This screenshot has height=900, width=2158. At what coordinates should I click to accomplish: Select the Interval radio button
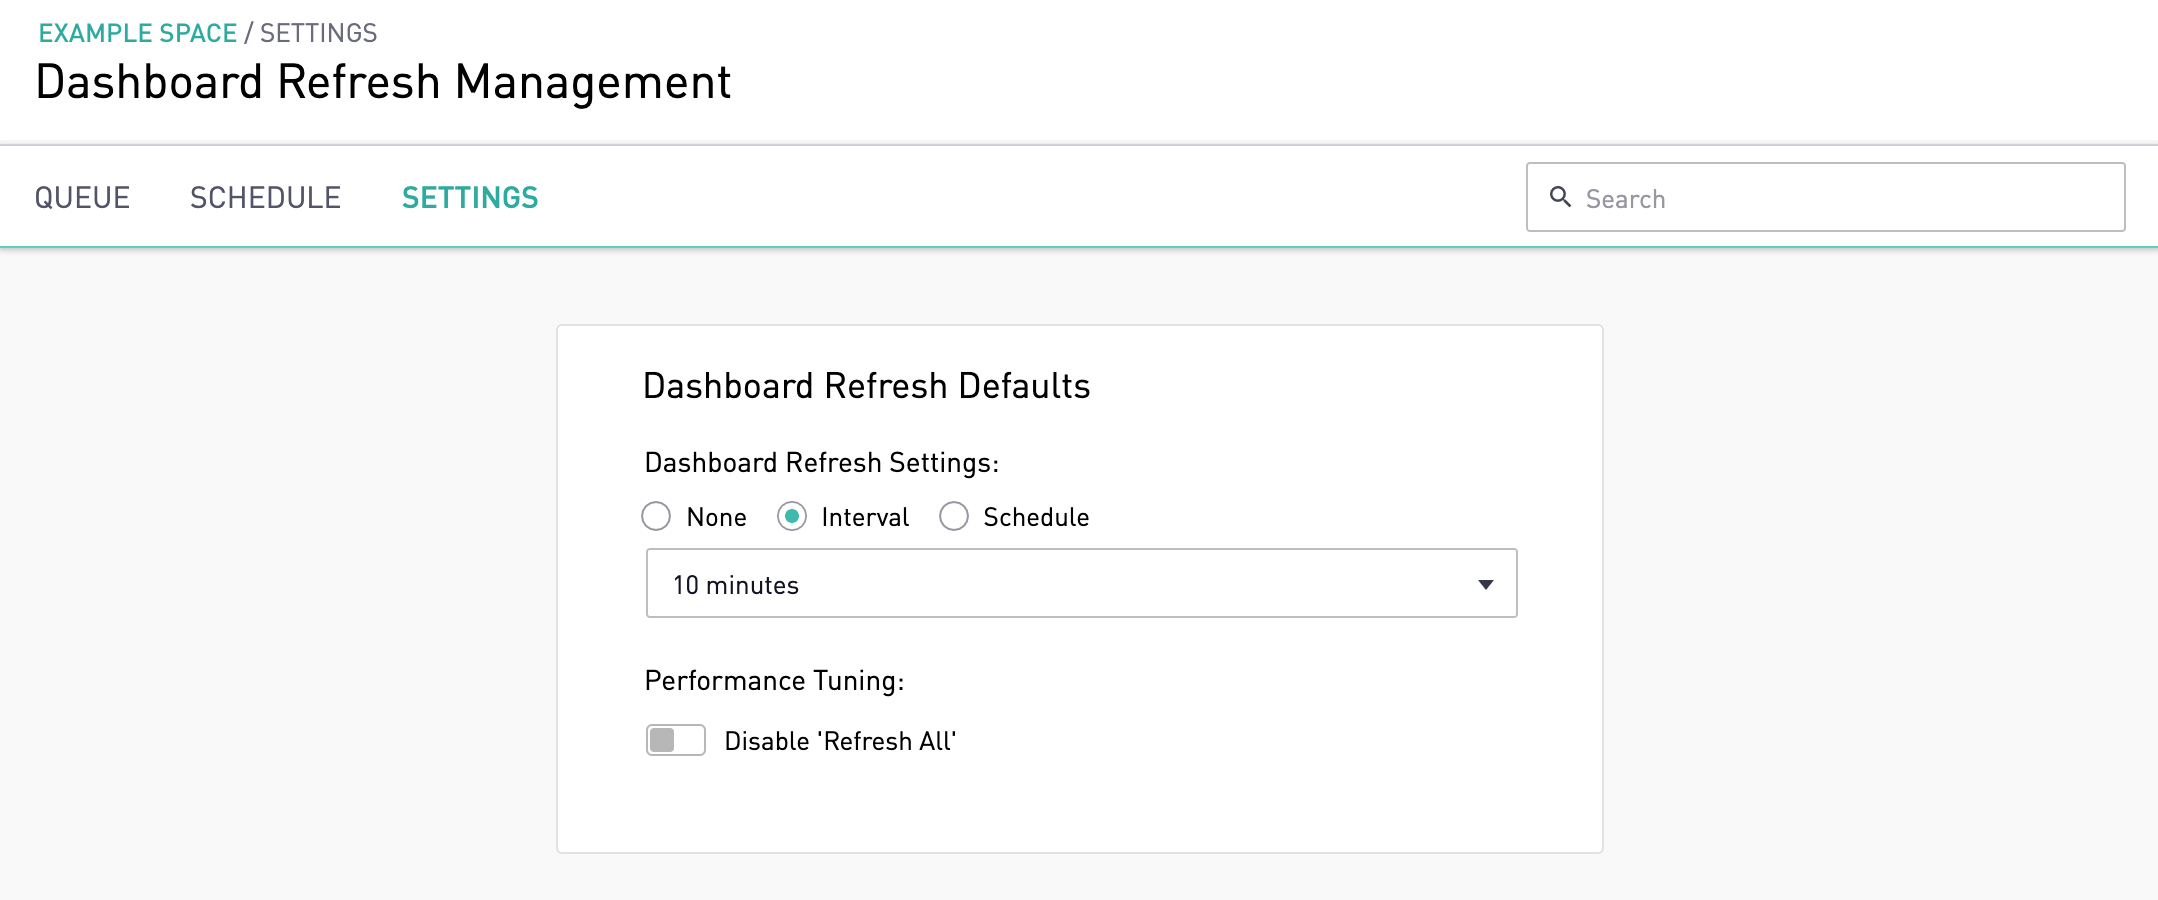pyautogui.click(x=792, y=517)
